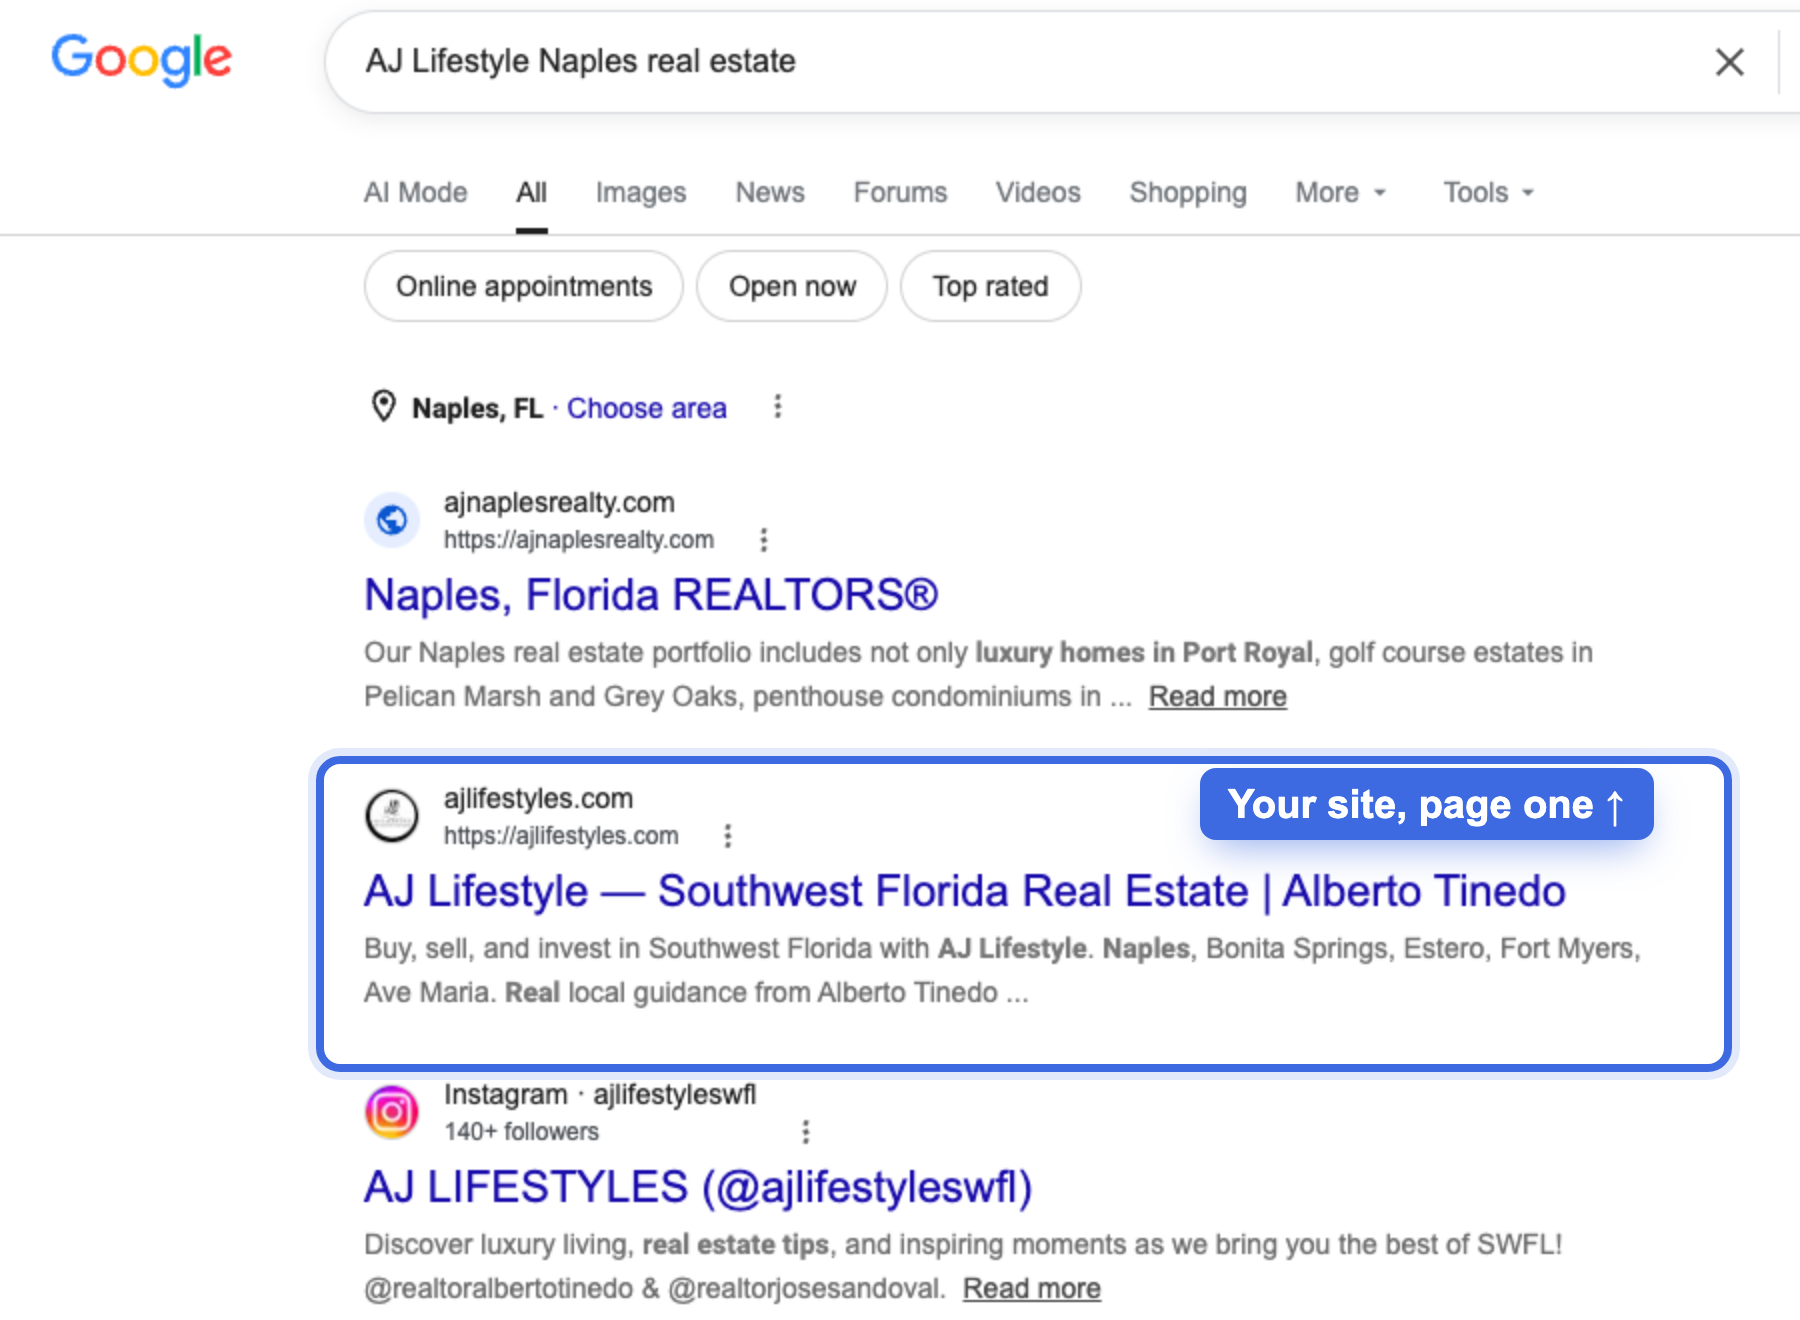Open the AJ LIFESTYLES (@ajlifestyleswfl) result
Screen dimensions: 1800x1320
698,1187
